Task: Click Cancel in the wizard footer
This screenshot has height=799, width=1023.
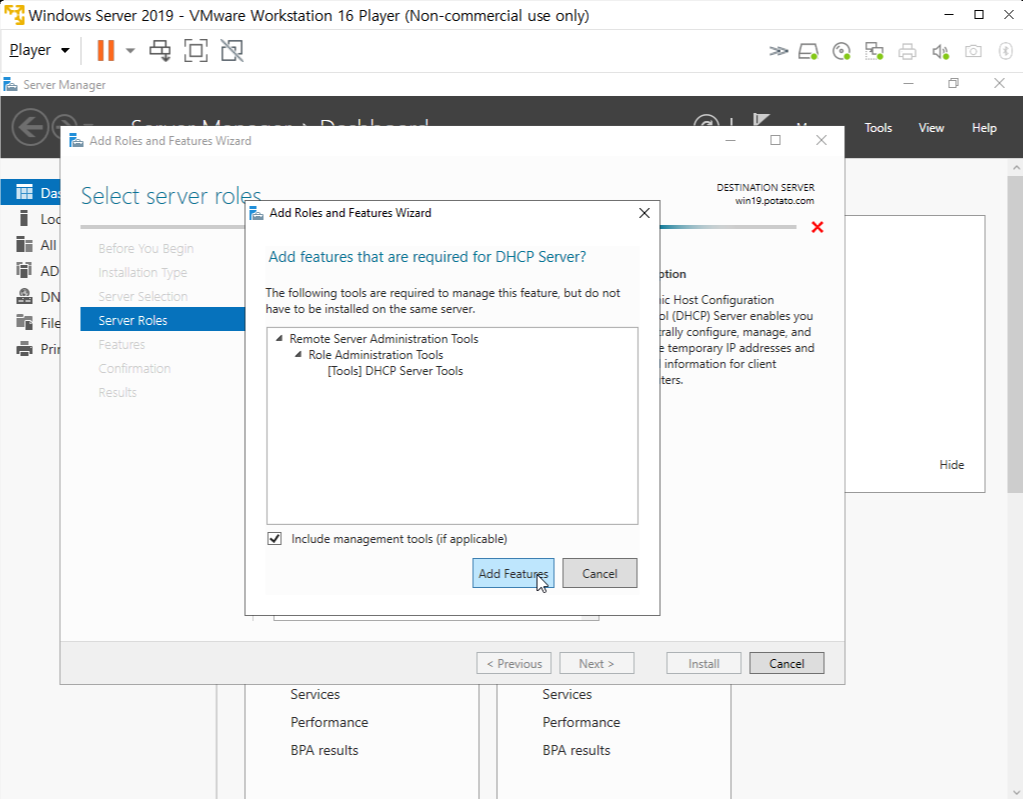Action: coord(786,663)
